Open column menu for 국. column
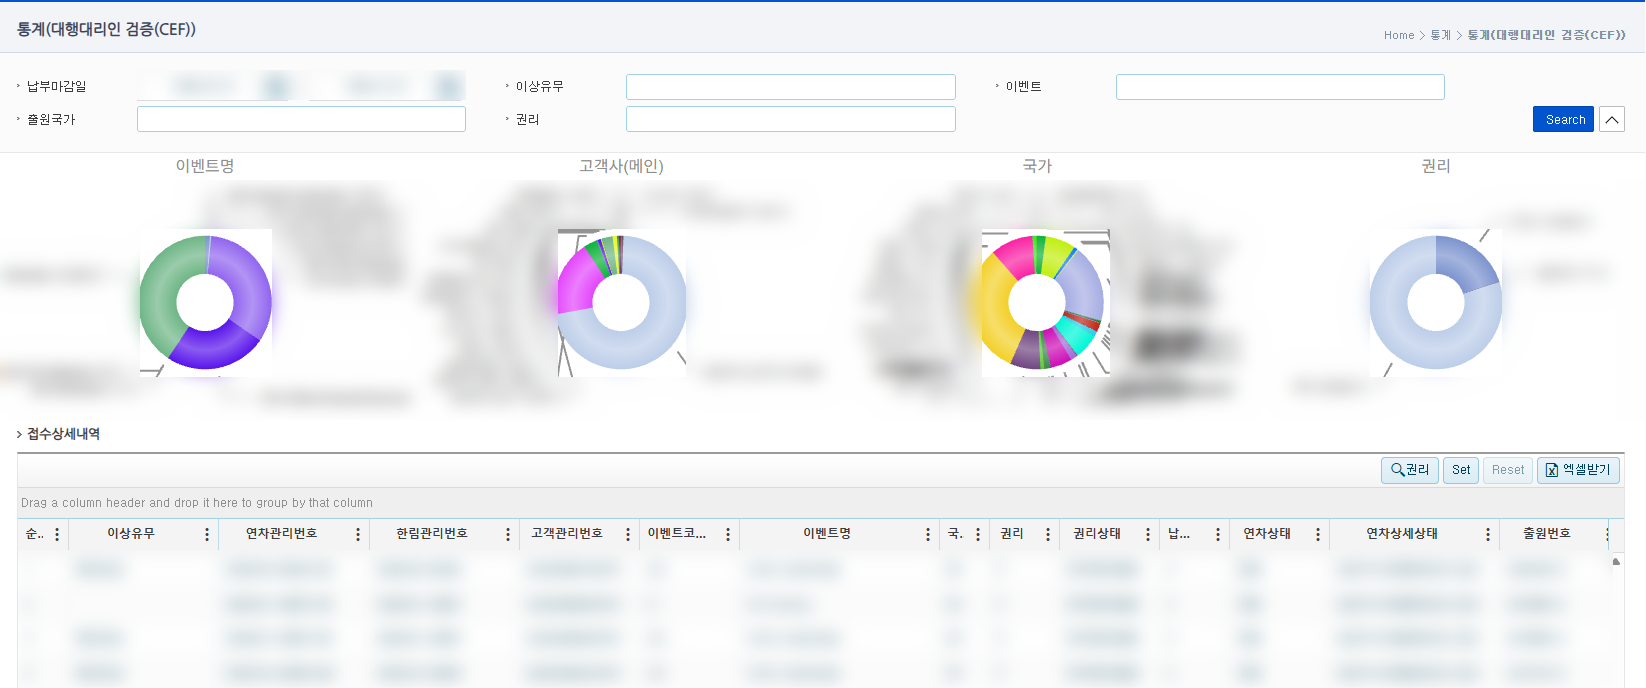1646x688 pixels. [x=978, y=535]
